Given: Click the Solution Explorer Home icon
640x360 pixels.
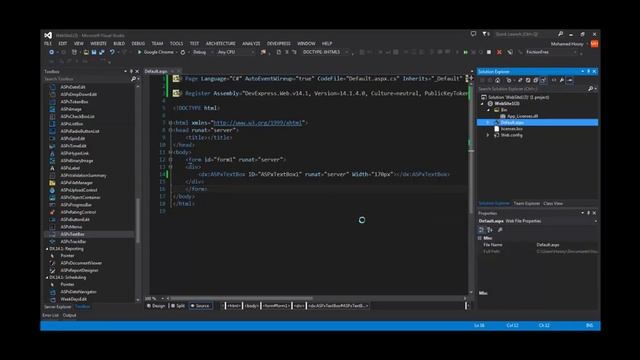Looking at the screenshot, I should tap(498, 80).
